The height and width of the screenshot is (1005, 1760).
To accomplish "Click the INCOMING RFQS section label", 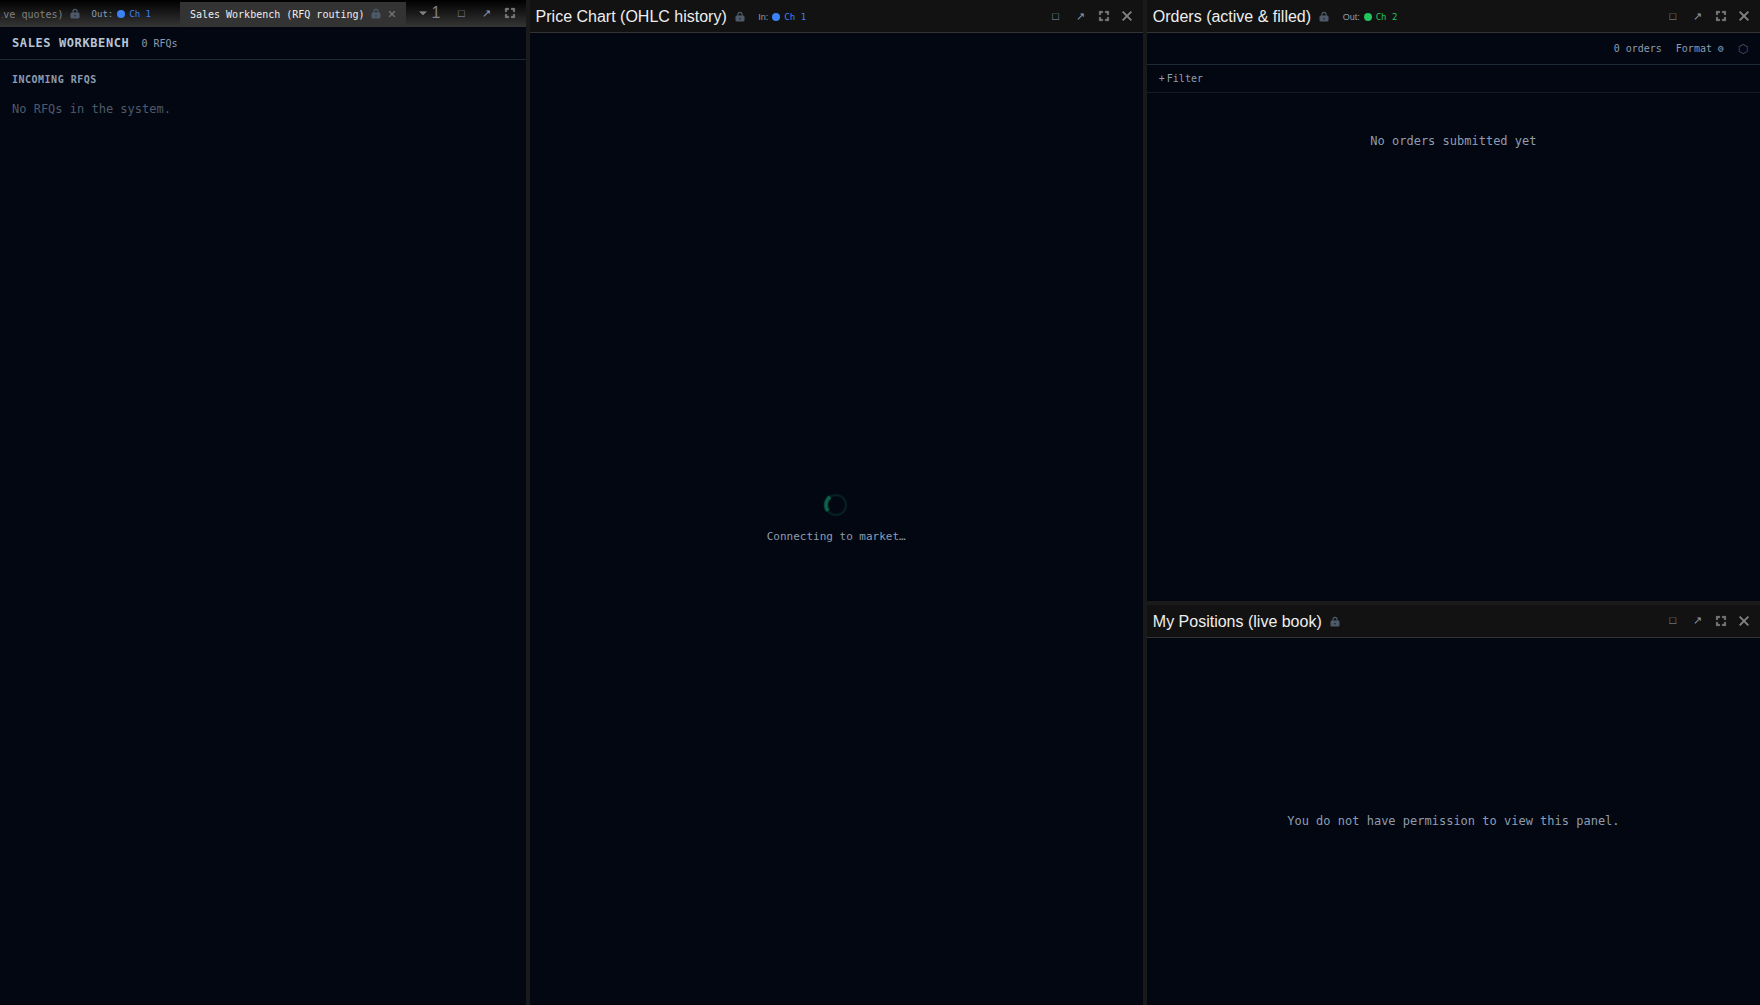I will (x=54, y=79).
